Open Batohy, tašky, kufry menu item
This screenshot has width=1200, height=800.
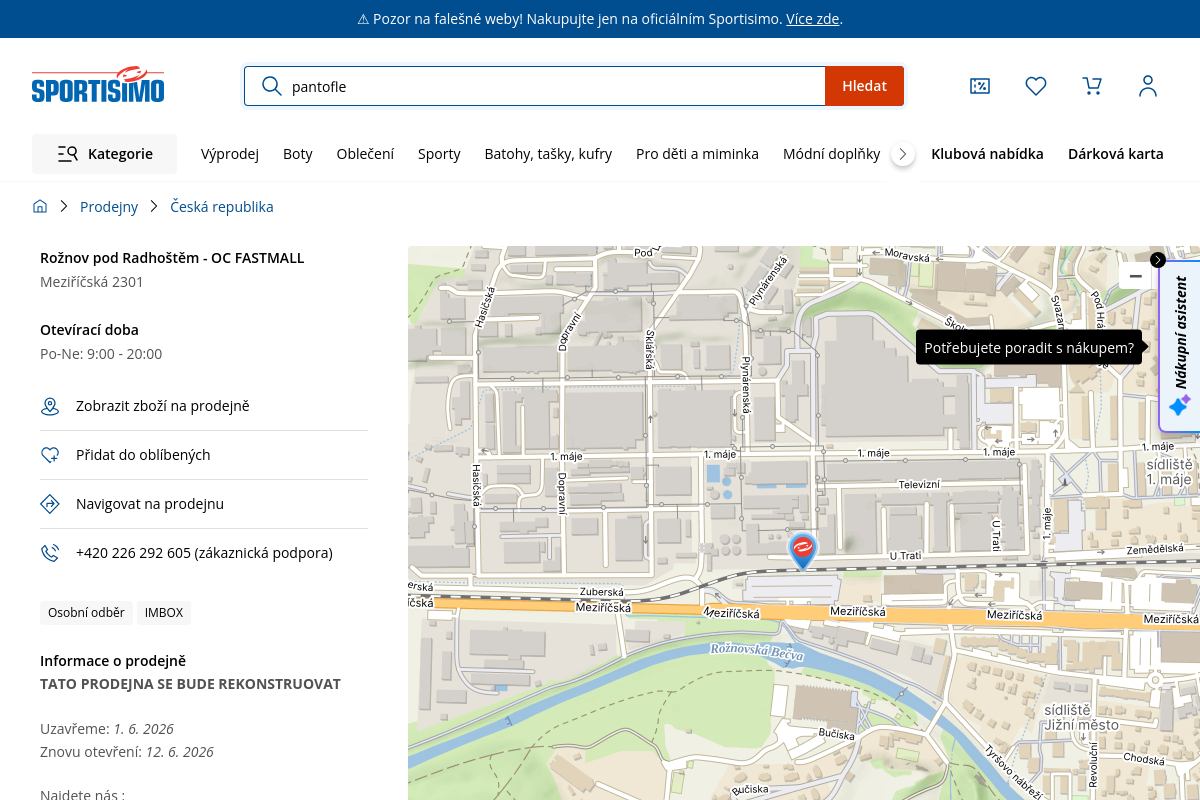point(548,154)
